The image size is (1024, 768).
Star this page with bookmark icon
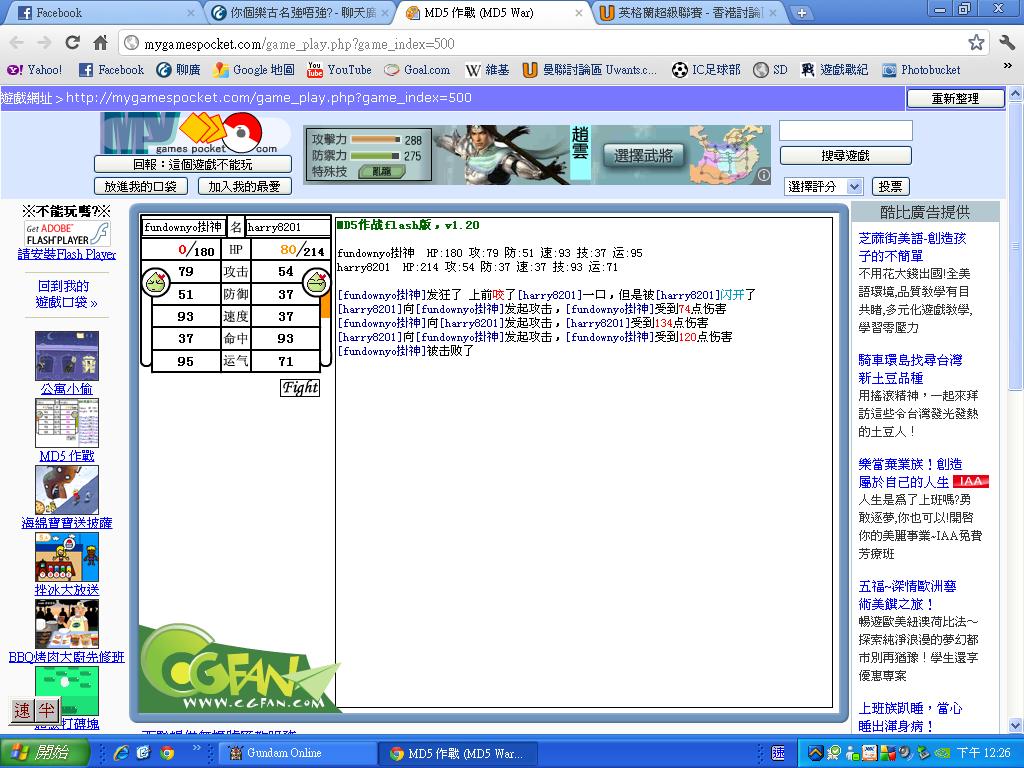(x=976, y=43)
